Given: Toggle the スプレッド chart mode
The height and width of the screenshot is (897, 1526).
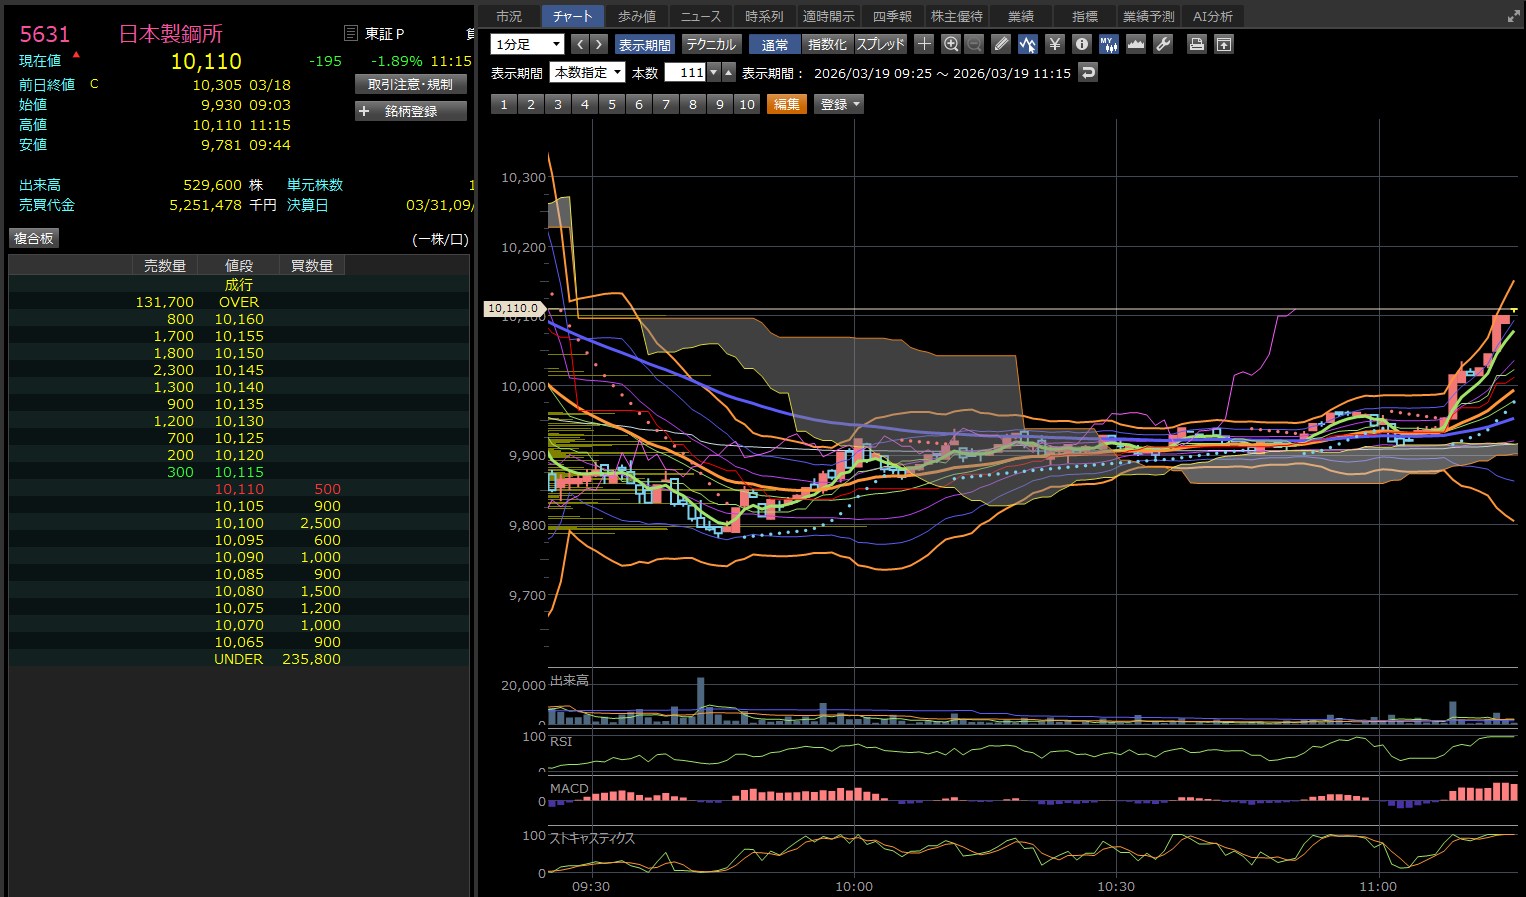Looking at the screenshot, I should click(x=880, y=44).
